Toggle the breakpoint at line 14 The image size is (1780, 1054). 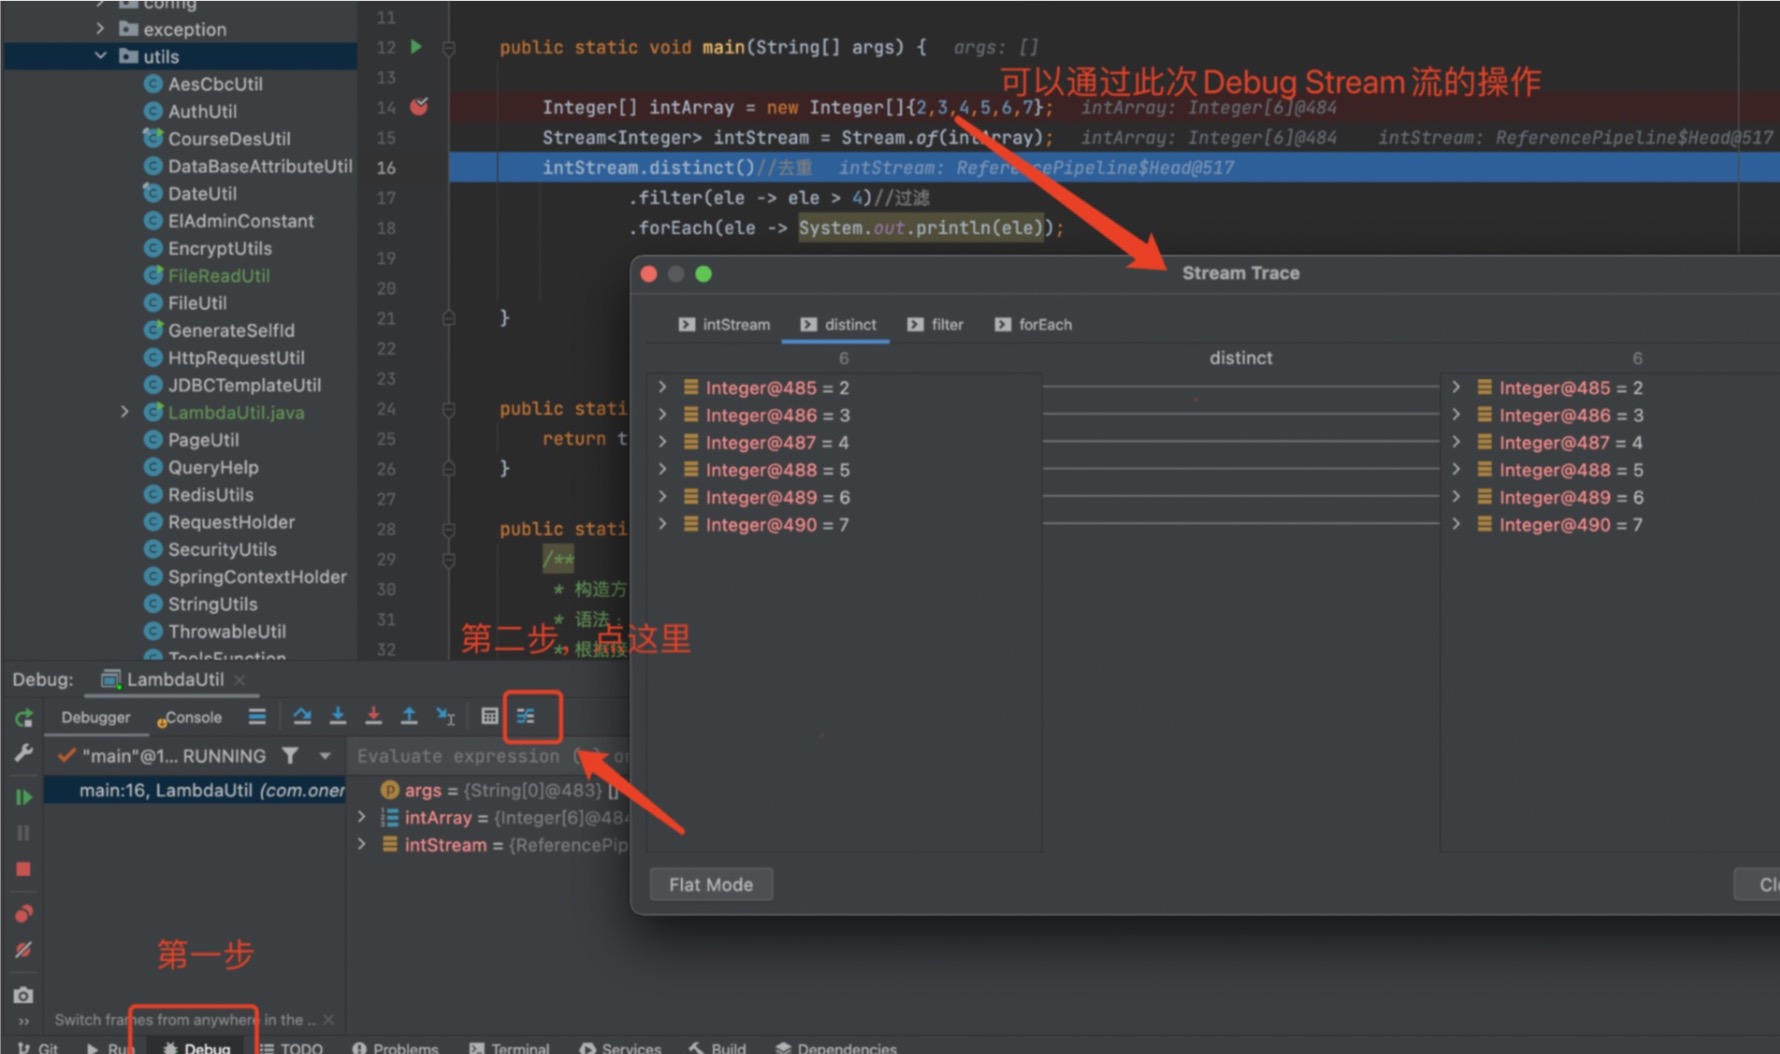pyautogui.click(x=419, y=106)
